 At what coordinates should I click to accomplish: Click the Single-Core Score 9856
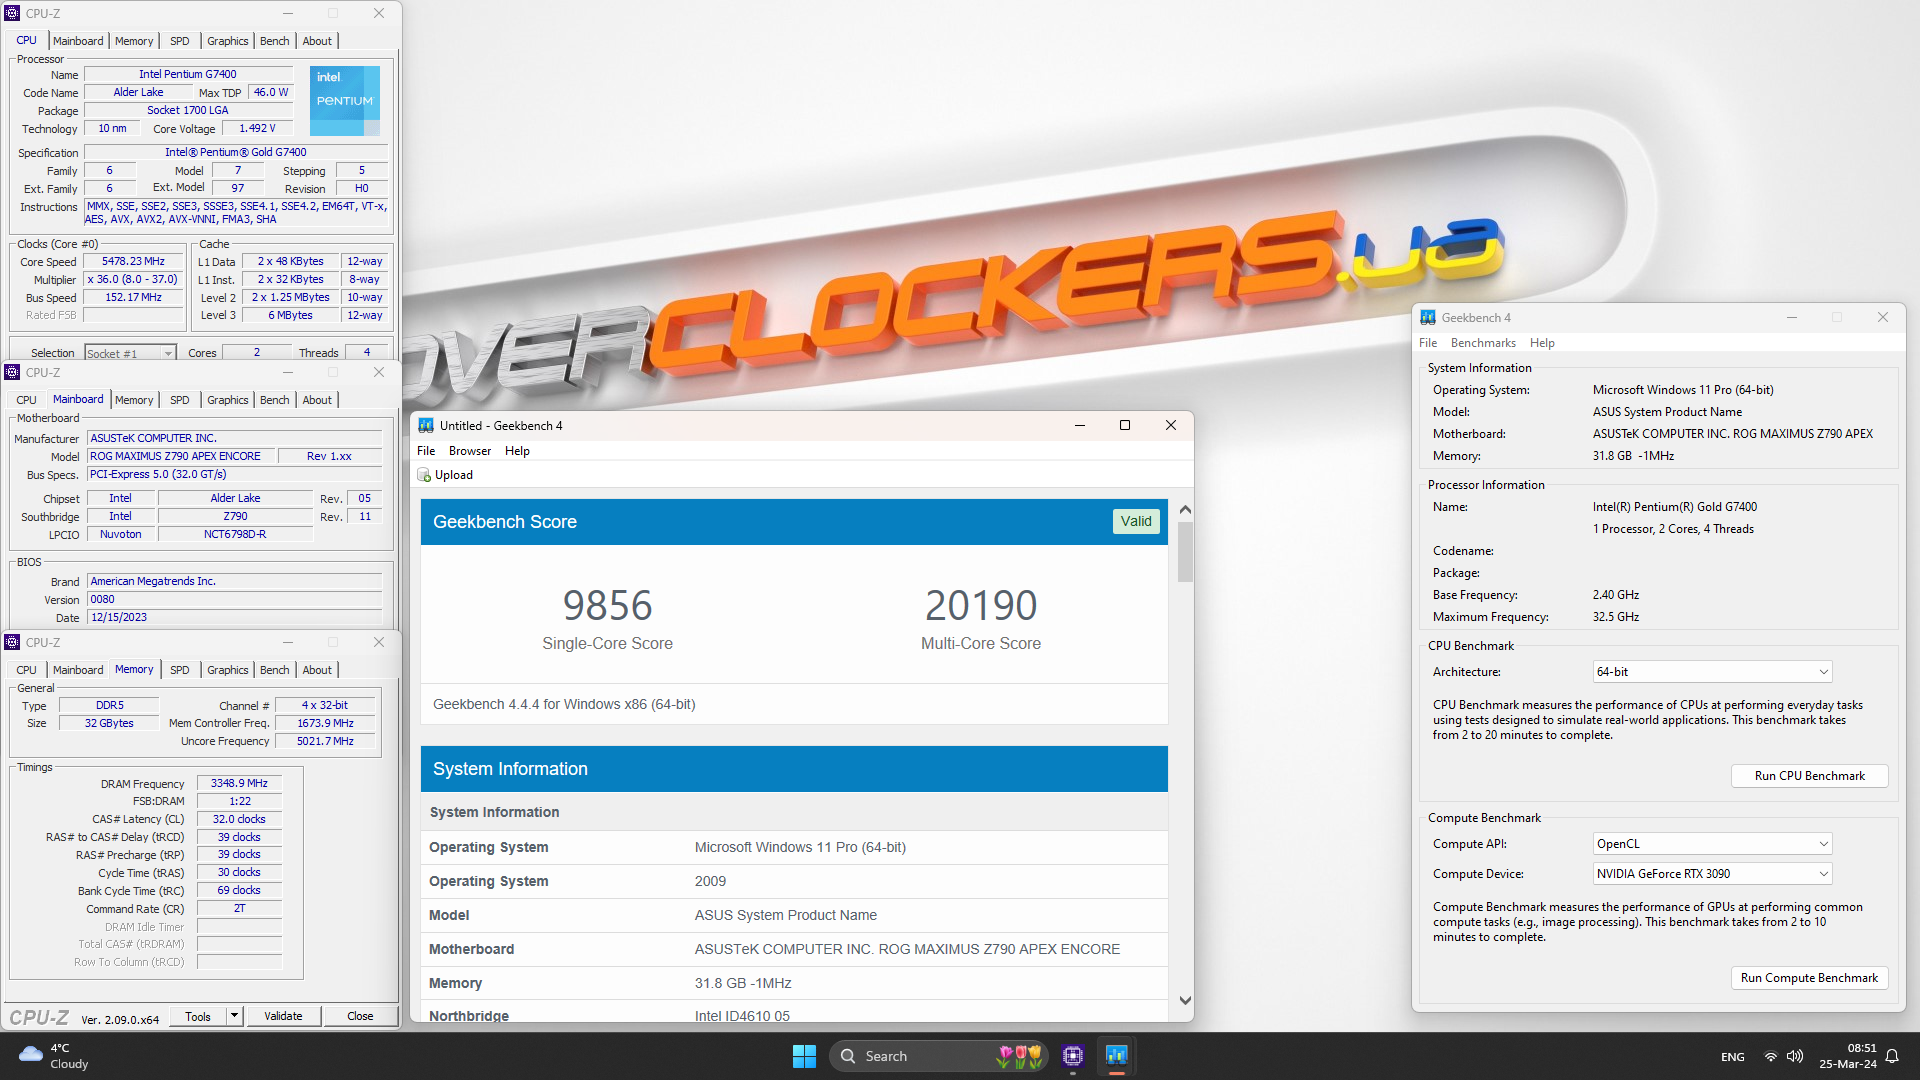[x=607, y=605]
